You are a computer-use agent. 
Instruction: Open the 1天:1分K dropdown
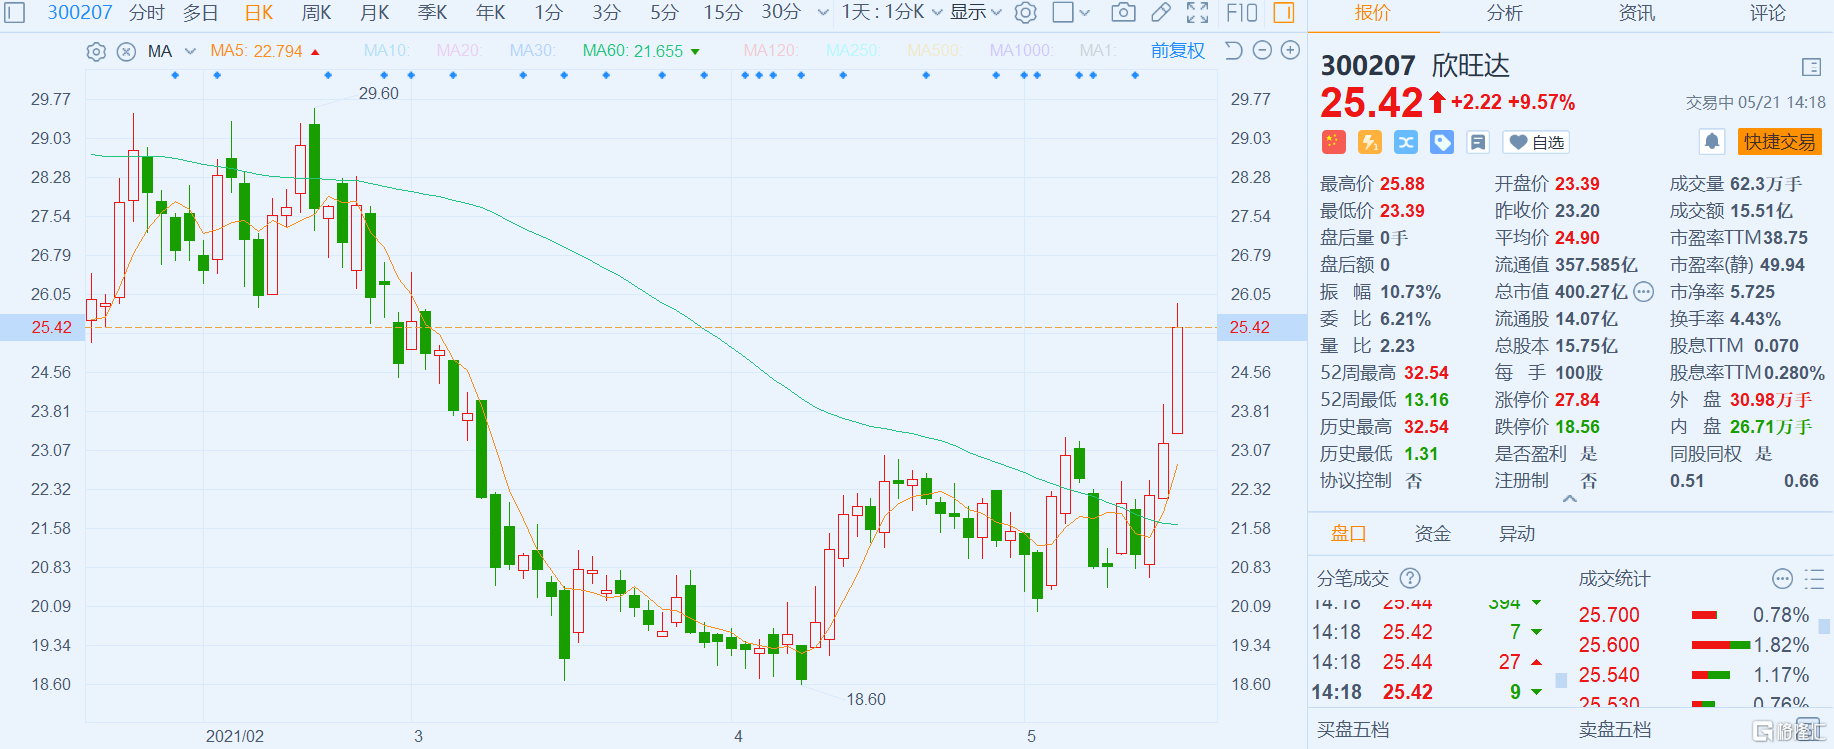[x=892, y=13]
